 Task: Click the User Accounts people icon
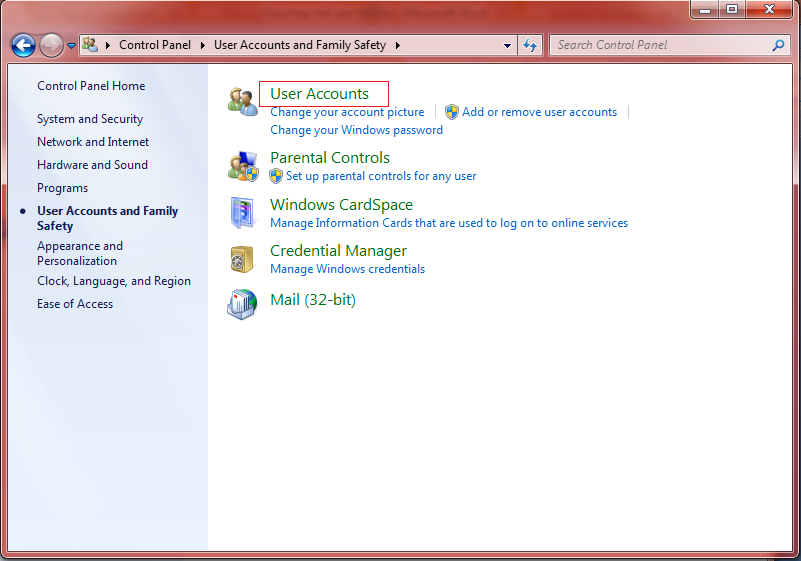coord(243,101)
